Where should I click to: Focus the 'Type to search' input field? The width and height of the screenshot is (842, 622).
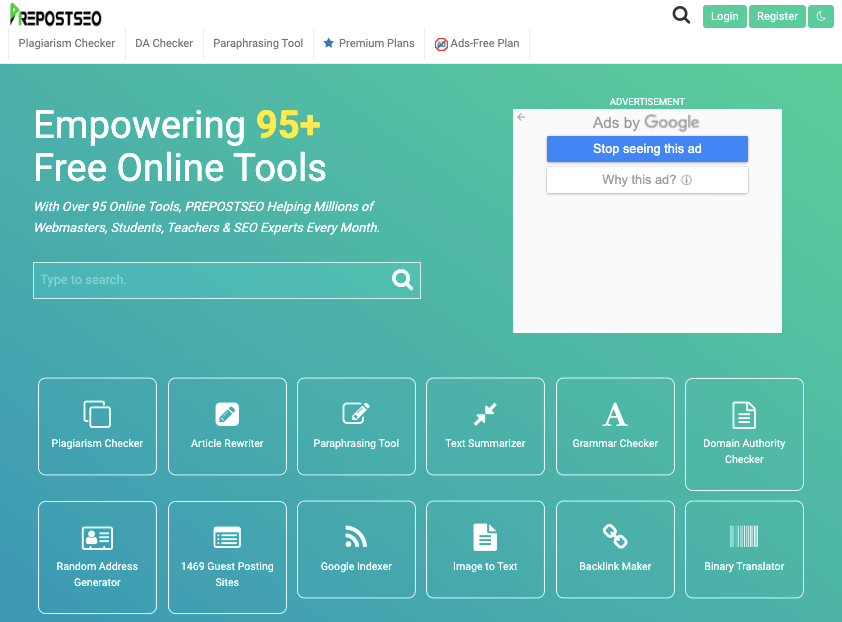pyautogui.click(x=227, y=280)
